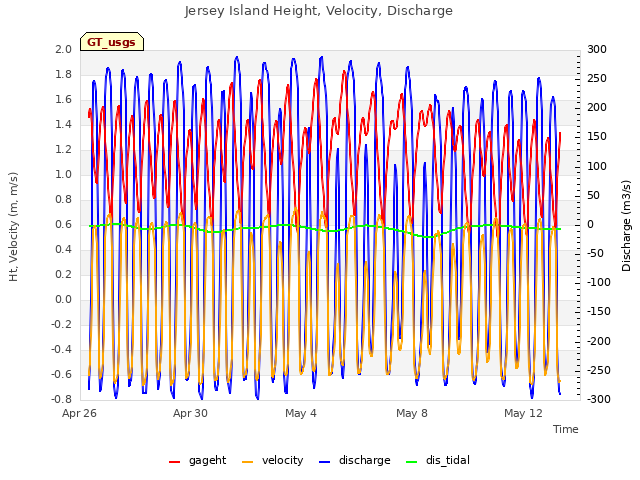Click the Discharge (m3/s) axis title
The width and height of the screenshot is (640, 480).
626,226
